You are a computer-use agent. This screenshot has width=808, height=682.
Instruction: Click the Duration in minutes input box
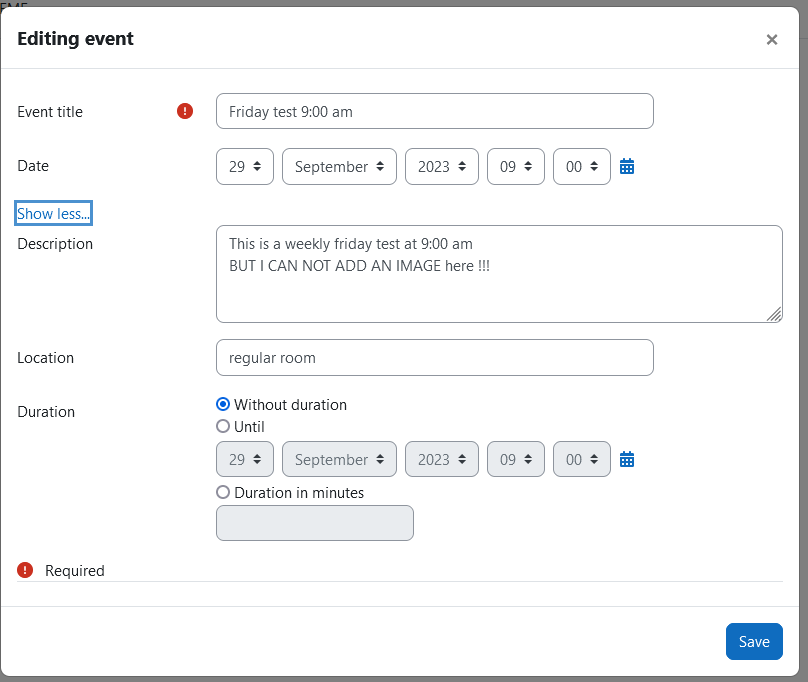pyautogui.click(x=314, y=523)
